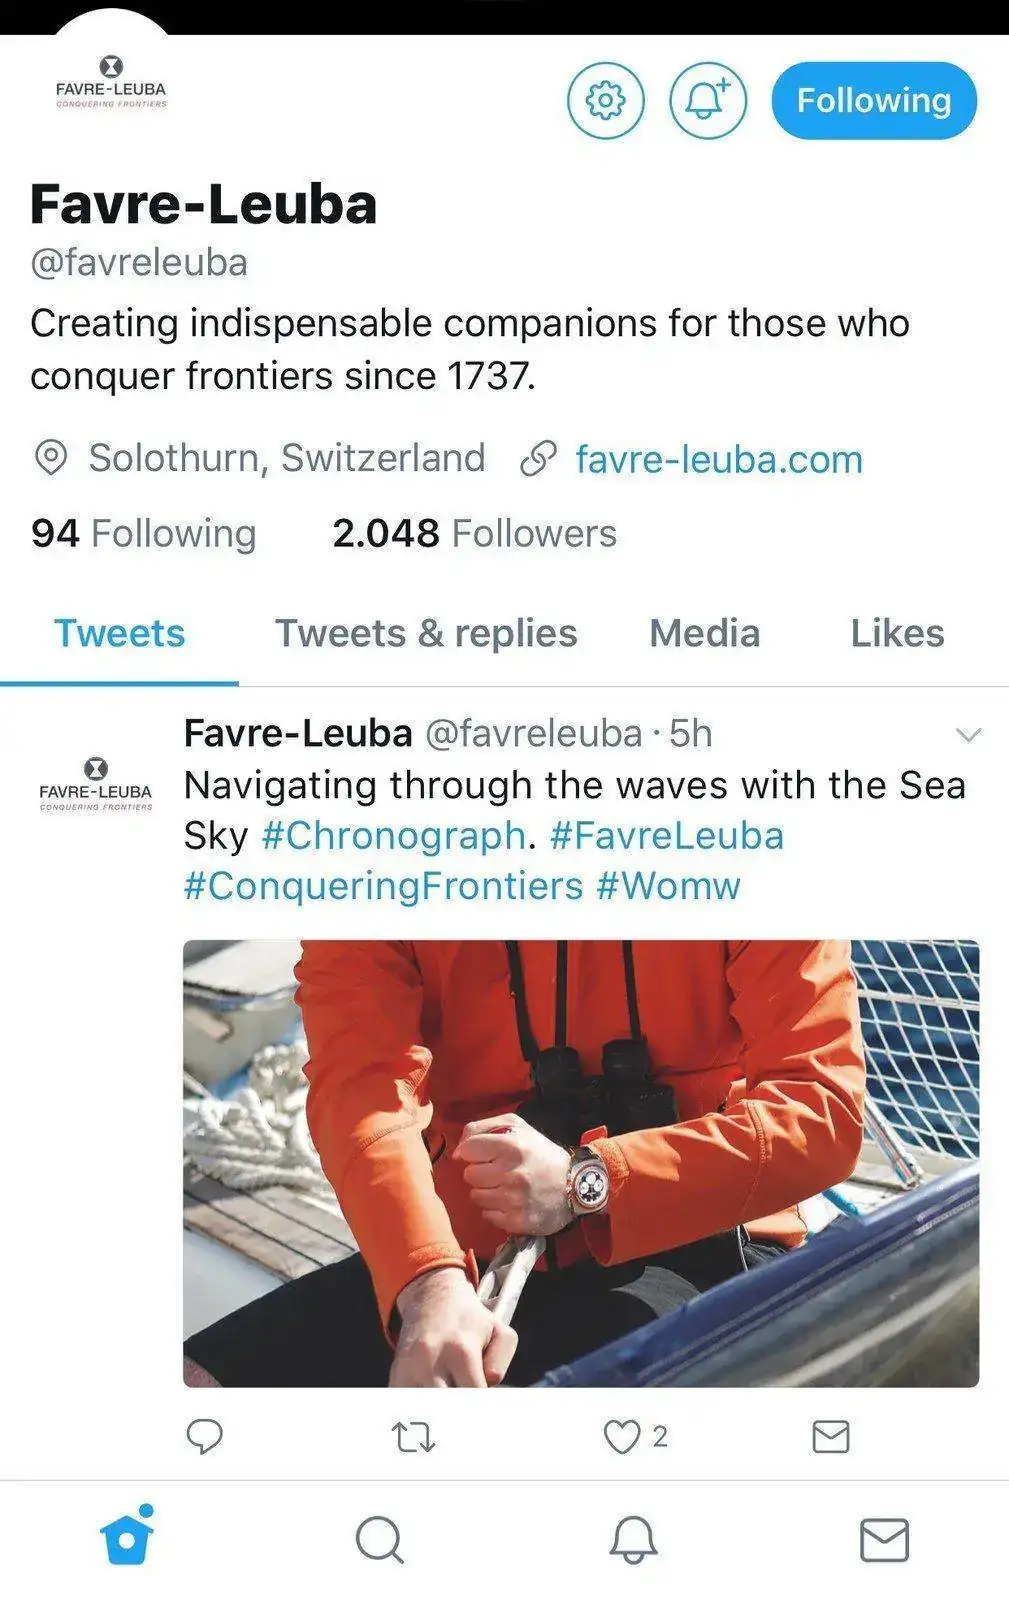Open Notifications in bottom navigation
Screen dimensions: 1009x1600
point(633,1539)
